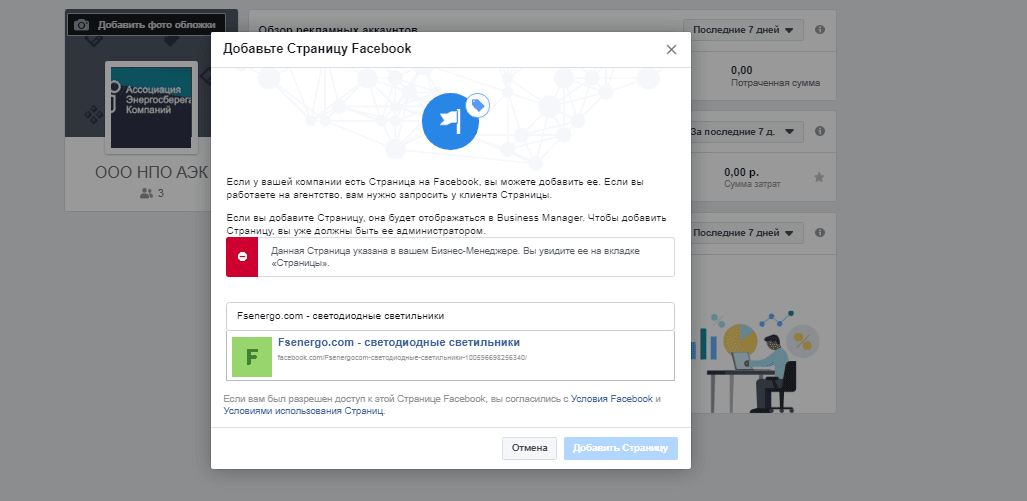This screenshot has width=1027, height=501.
Task: Focus the page name input field
Action: 450,316
